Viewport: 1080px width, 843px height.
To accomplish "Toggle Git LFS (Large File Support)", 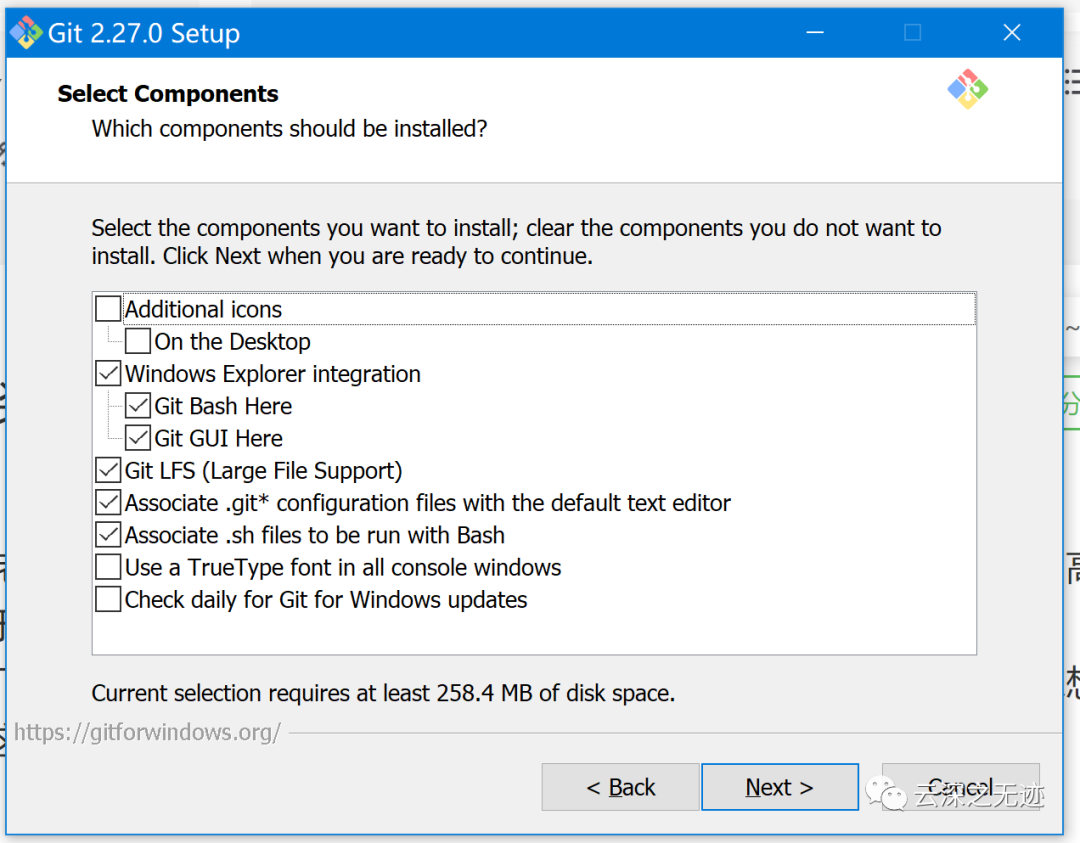I will [108, 470].
